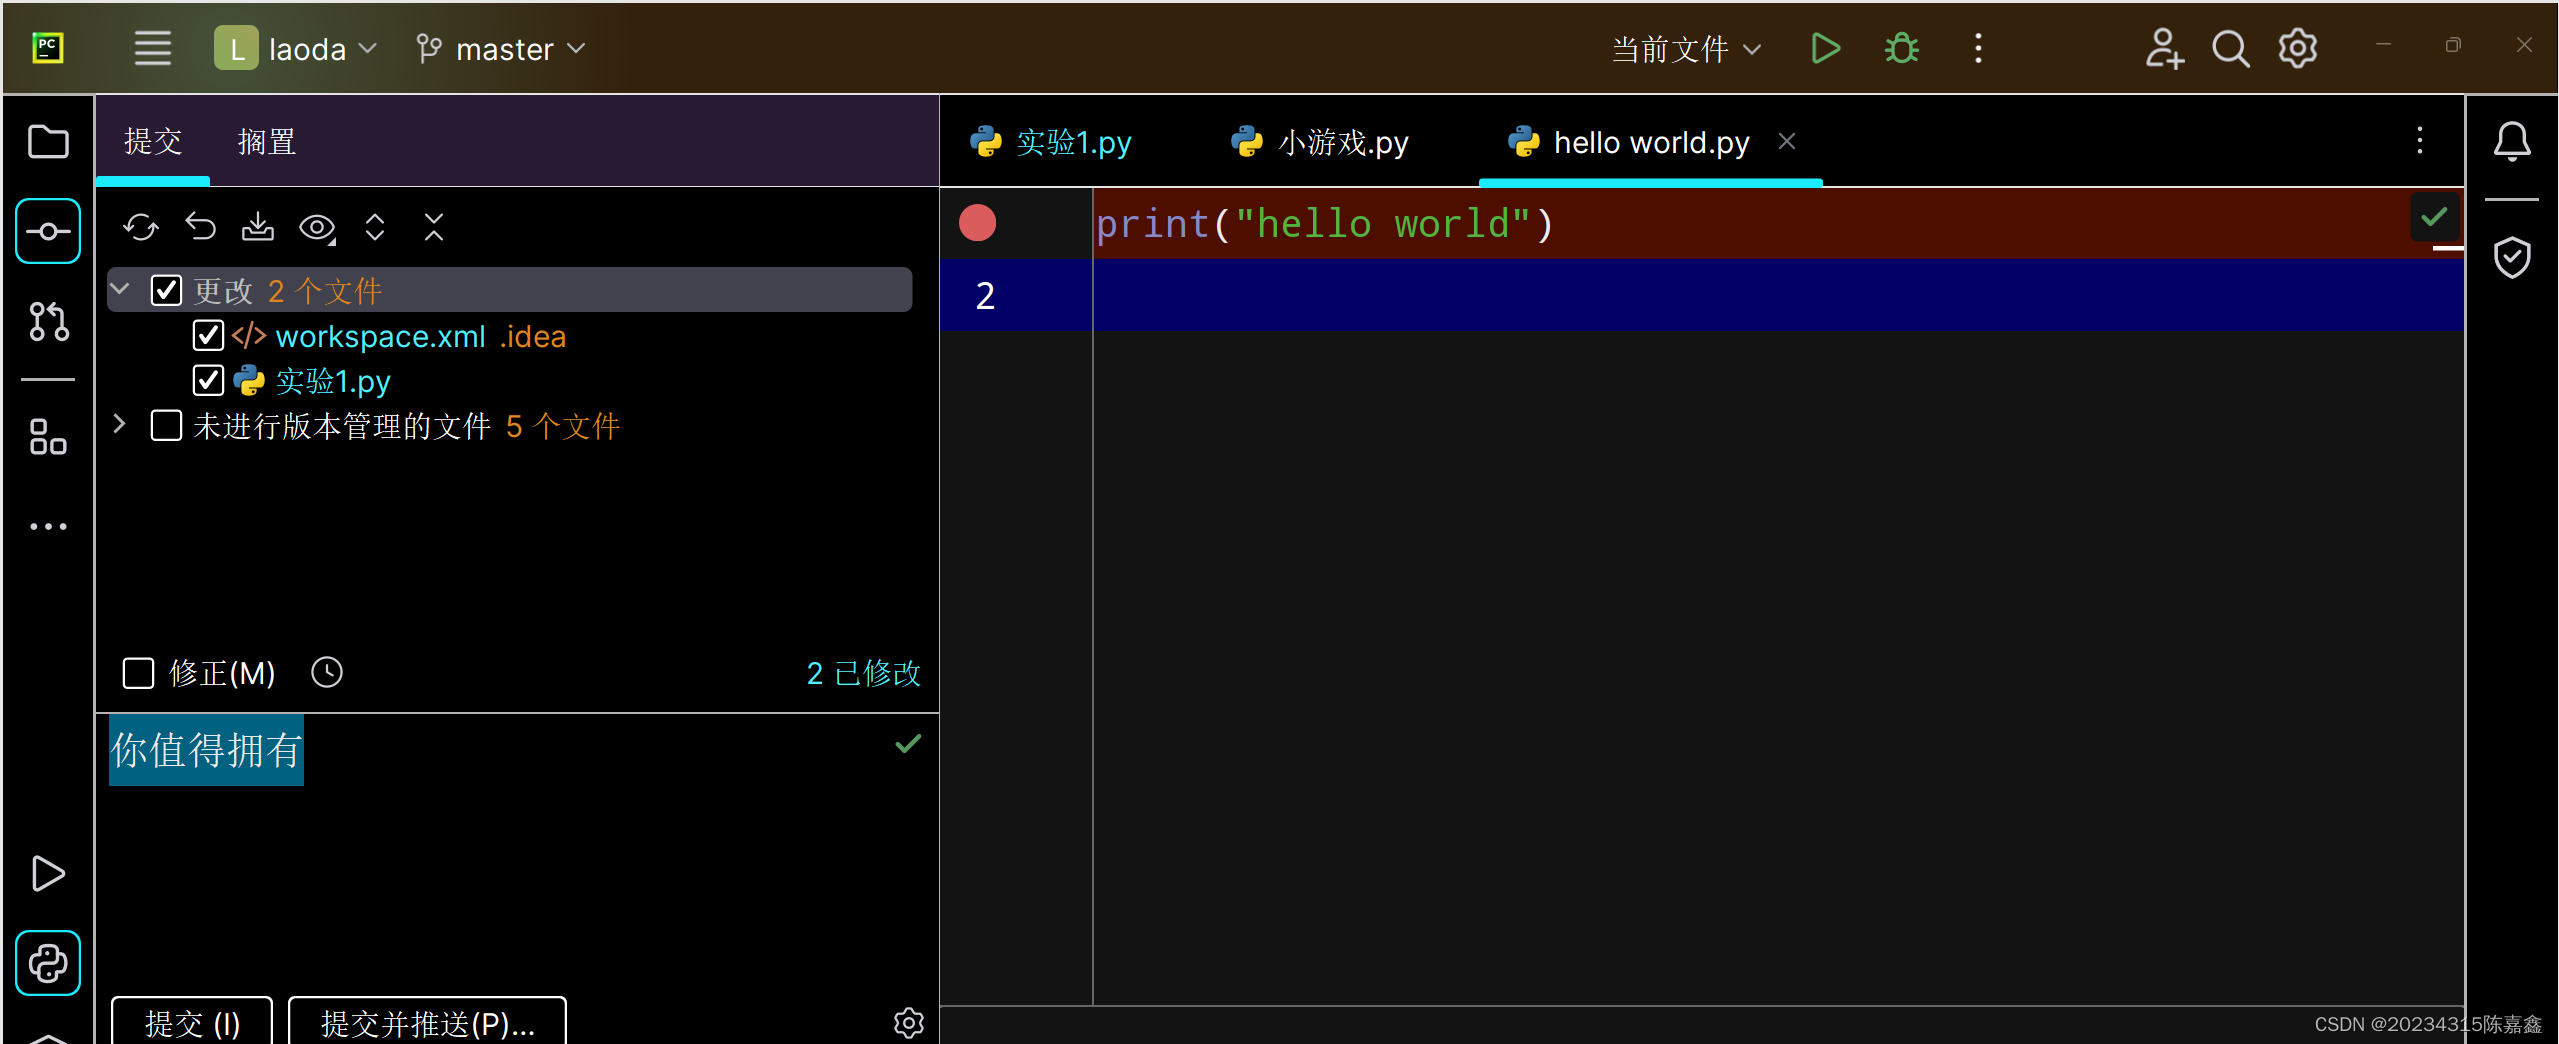Uncheck 实验1.py in the changes list
This screenshot has height=1044, width=2559.
(207, 380)
